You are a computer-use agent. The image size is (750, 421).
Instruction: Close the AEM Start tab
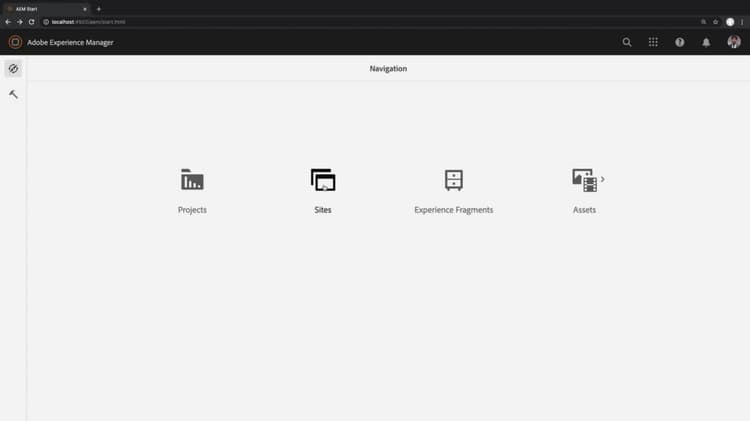pyautogui.click(x=85, y=9)
